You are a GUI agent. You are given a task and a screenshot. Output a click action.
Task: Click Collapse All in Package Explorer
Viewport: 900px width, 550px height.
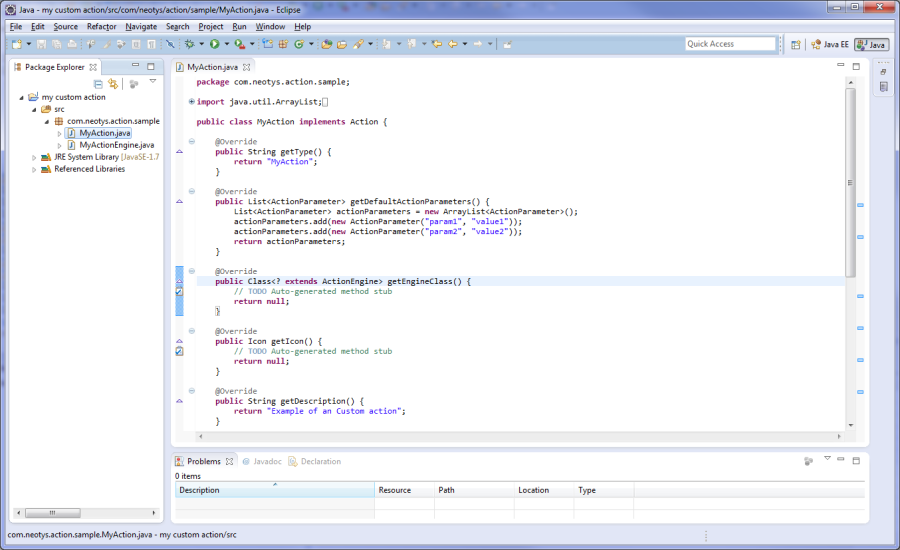98,84
